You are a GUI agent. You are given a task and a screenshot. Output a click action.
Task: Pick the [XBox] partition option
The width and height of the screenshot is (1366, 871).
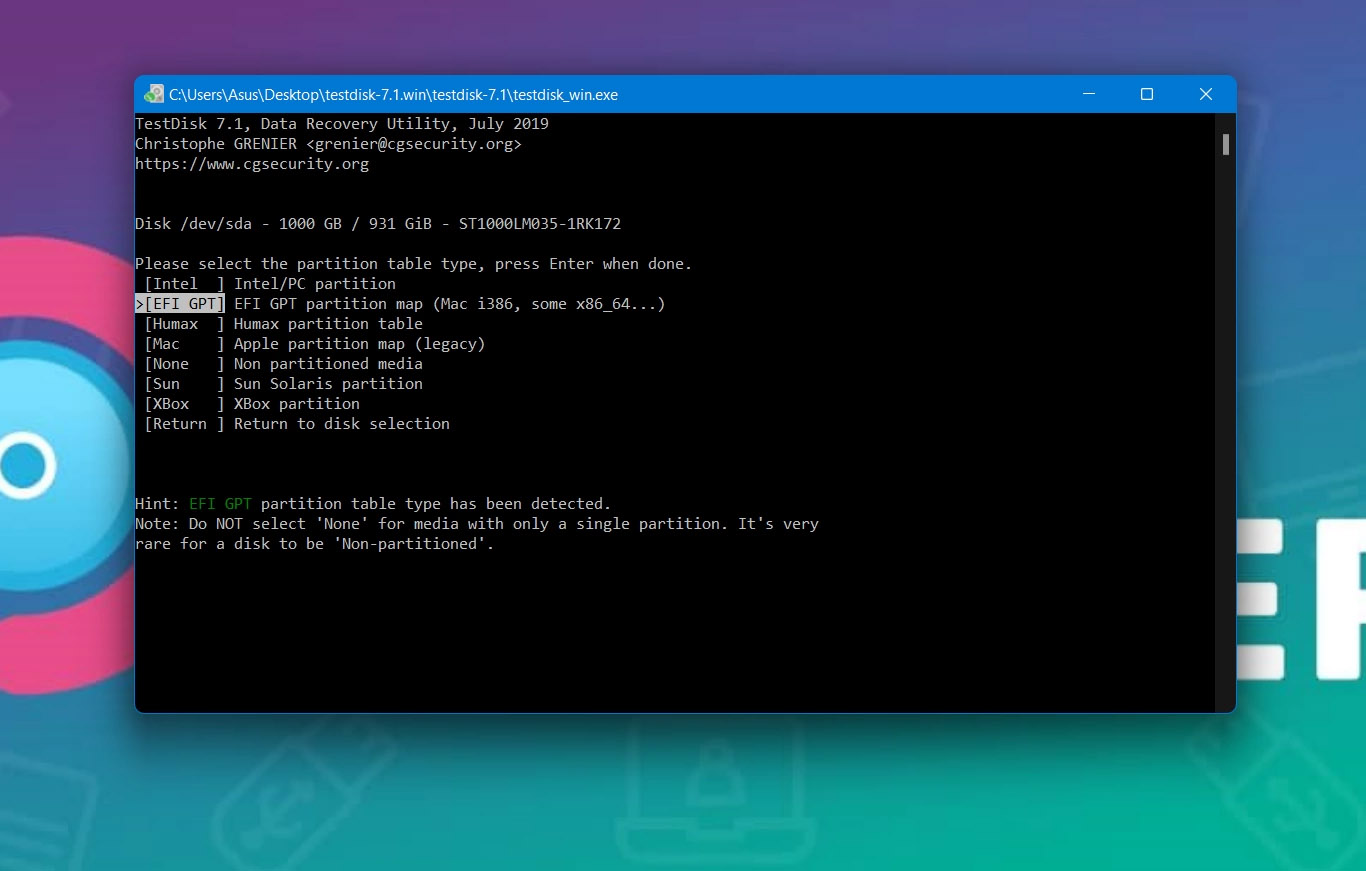point(185,404)
